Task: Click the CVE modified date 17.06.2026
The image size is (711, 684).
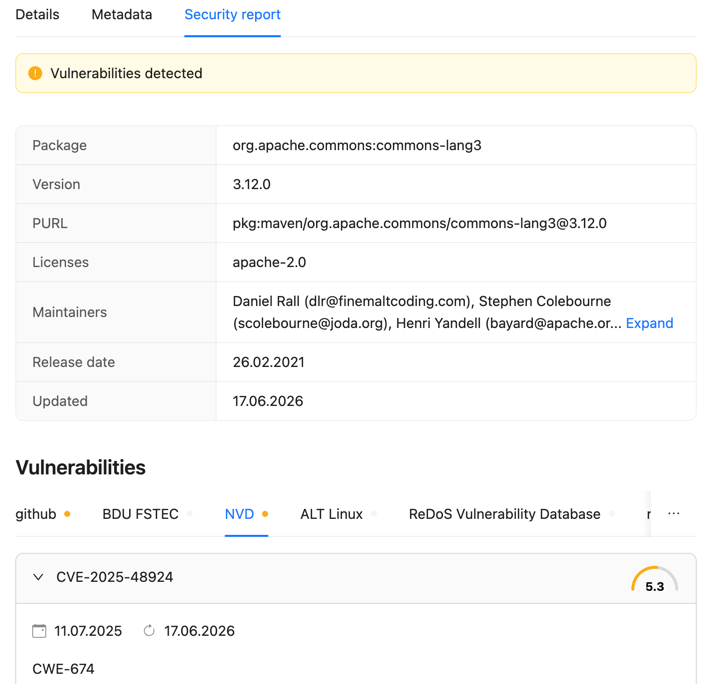Action: (x=200, y=631)
